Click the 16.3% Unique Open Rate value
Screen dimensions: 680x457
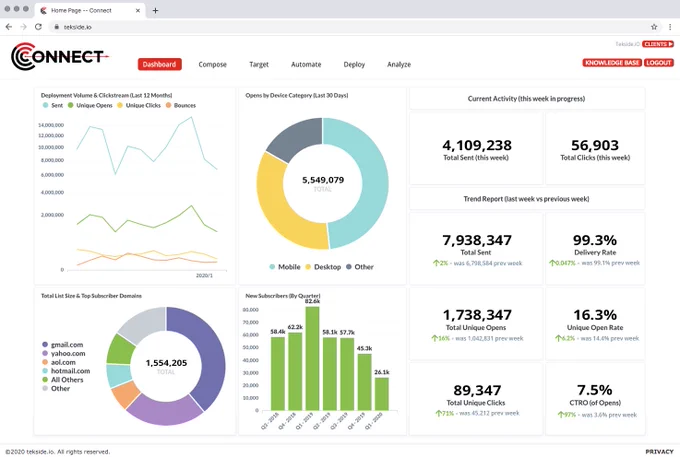pyautogui.click(x=595, y=315)
